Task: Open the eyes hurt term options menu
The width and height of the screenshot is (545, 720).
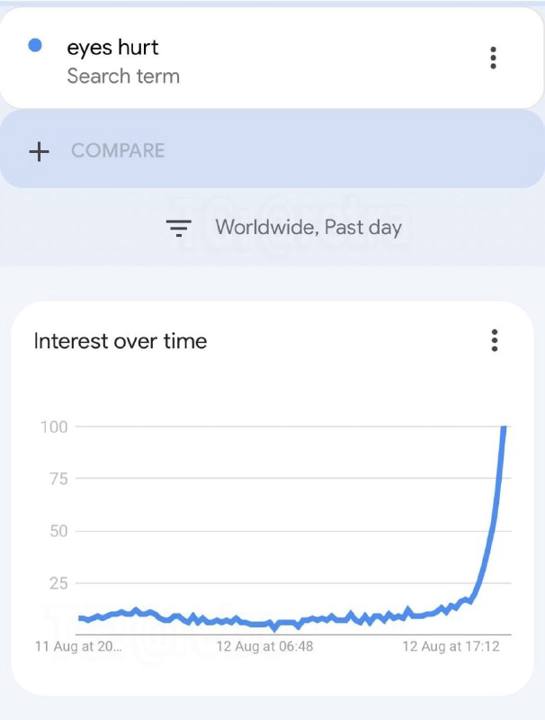Action: click(x=493, y=58)
